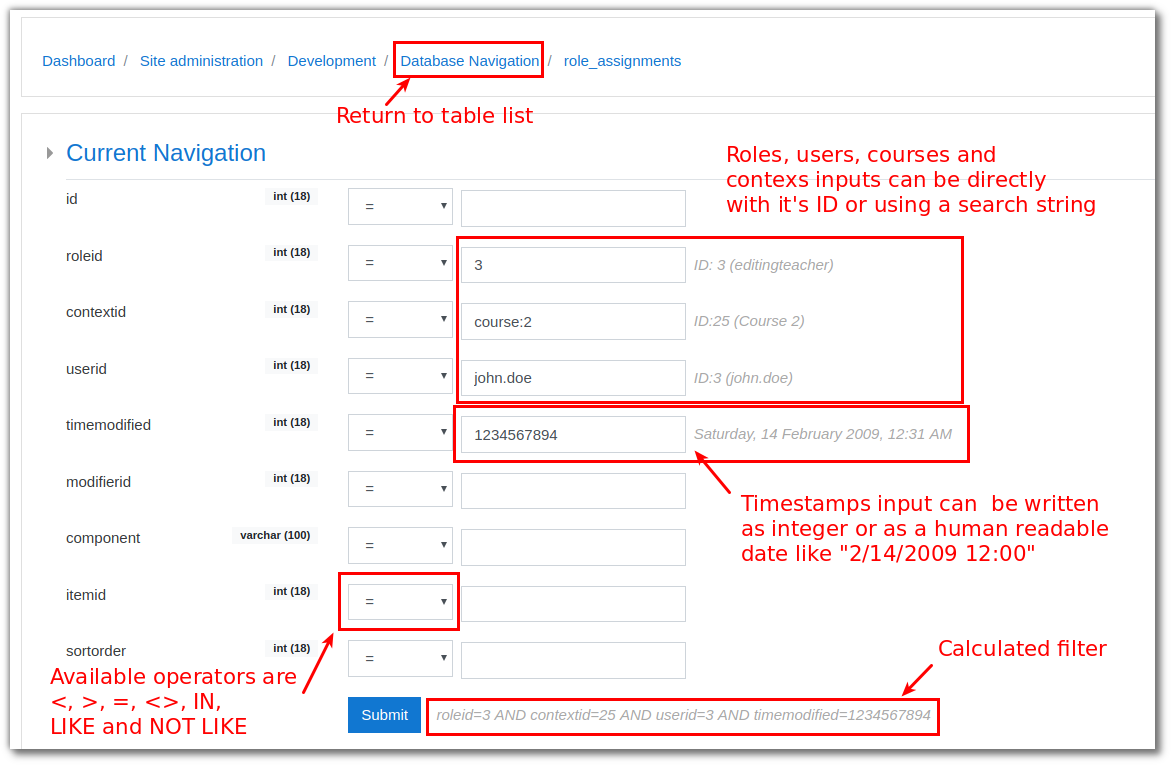Go to Site administration breadcrumb
This screenshot has height=765, width=1171.
[201, 61]
